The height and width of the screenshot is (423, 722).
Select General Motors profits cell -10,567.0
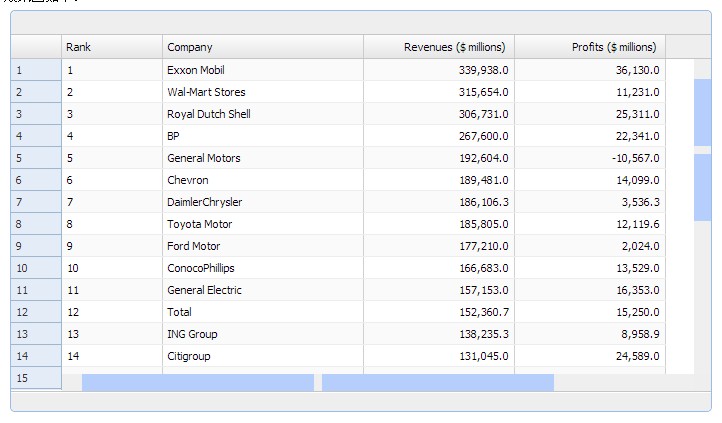(x=589, y=158)
